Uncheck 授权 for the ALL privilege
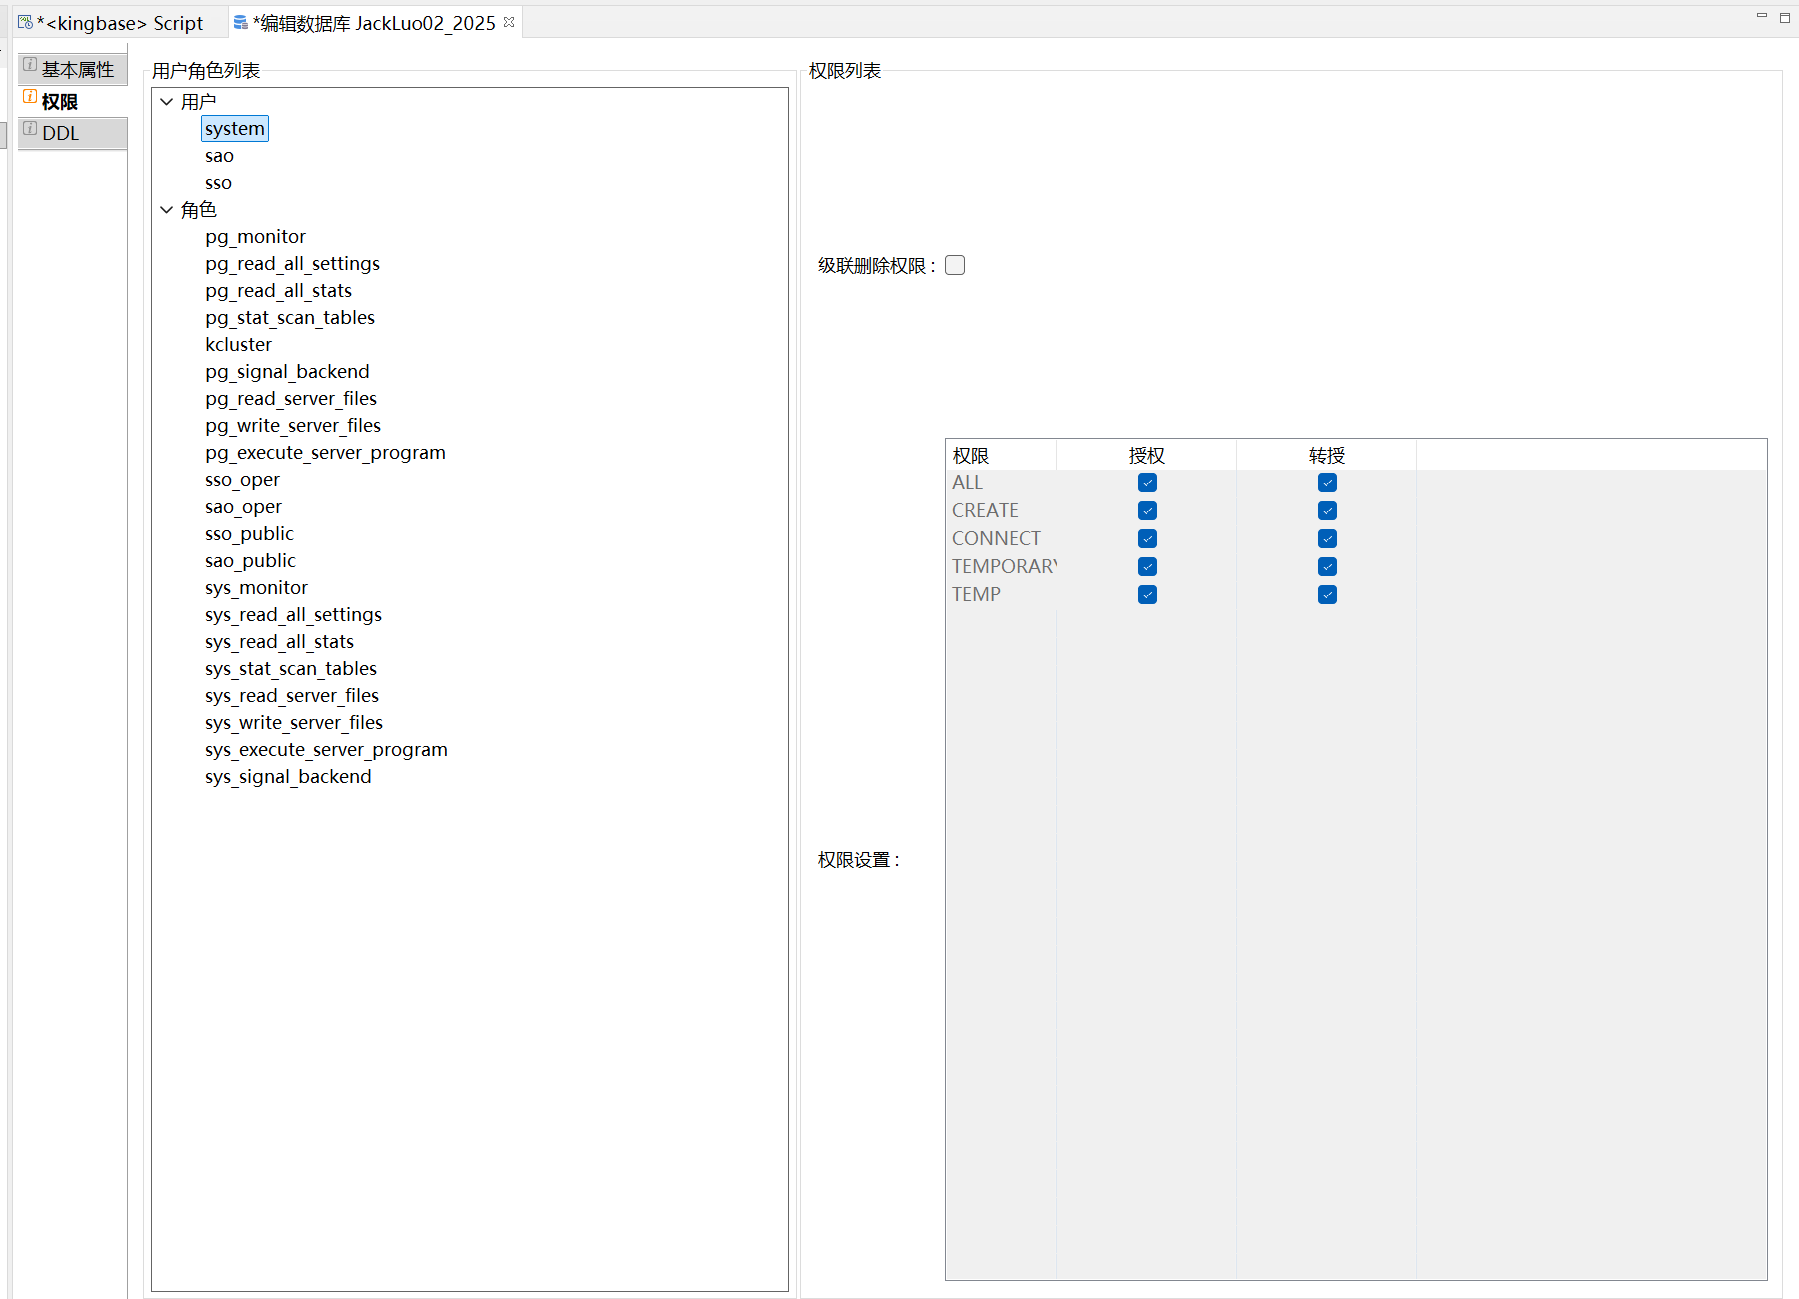Viewport: 1799px width, 1299px height. [x=1147, y=482]
